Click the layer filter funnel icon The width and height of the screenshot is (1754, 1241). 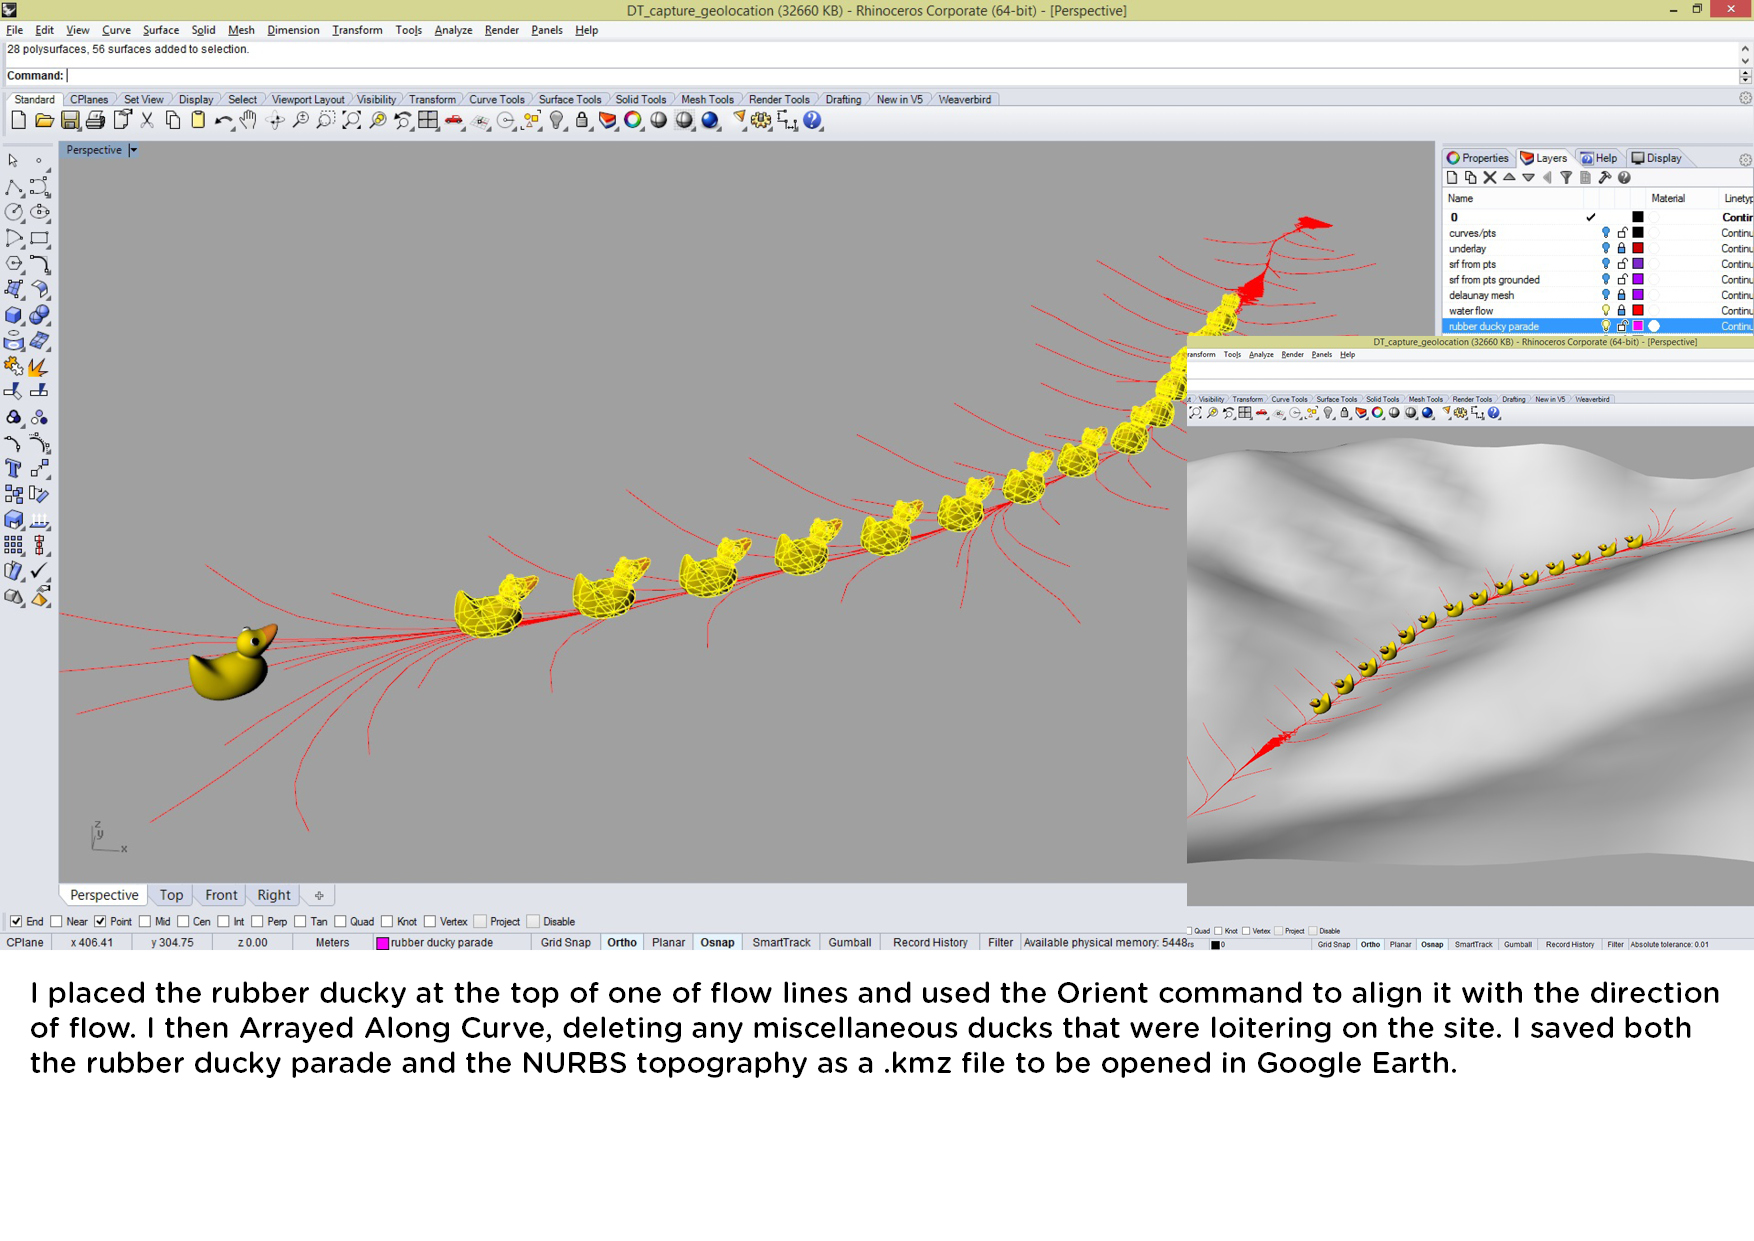tap(1566, 178)
